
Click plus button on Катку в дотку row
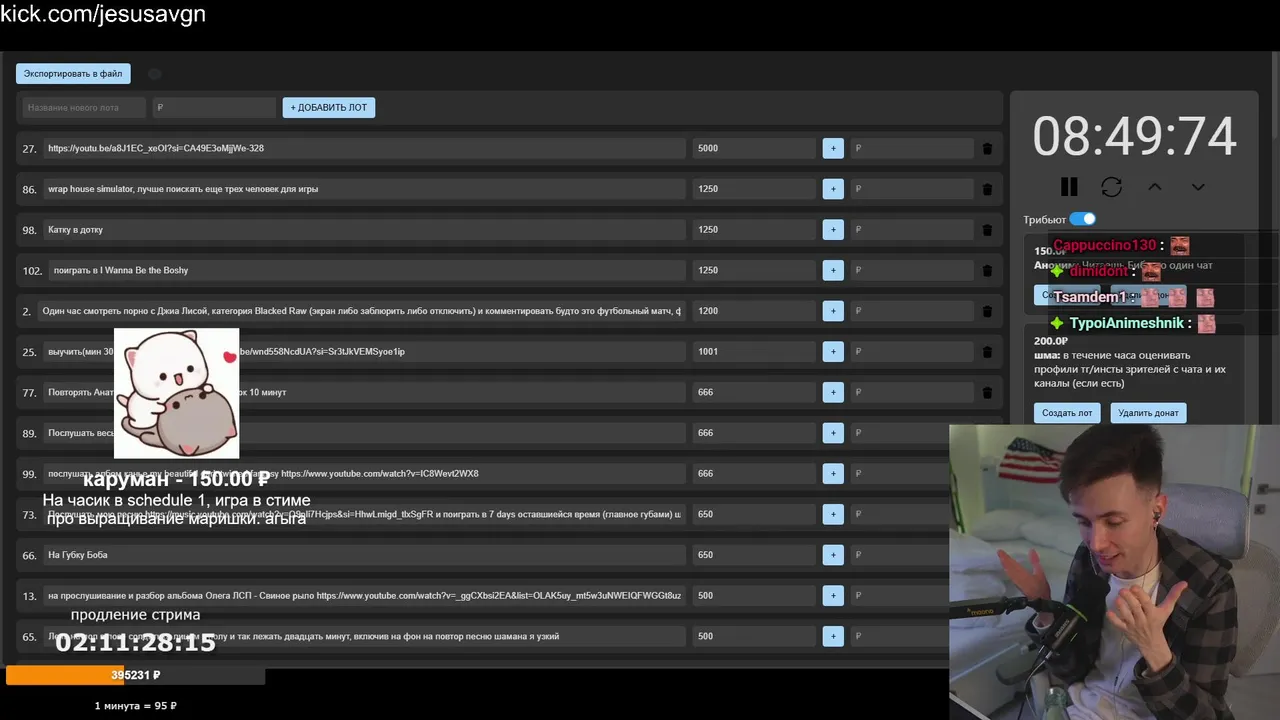(833, 229)
